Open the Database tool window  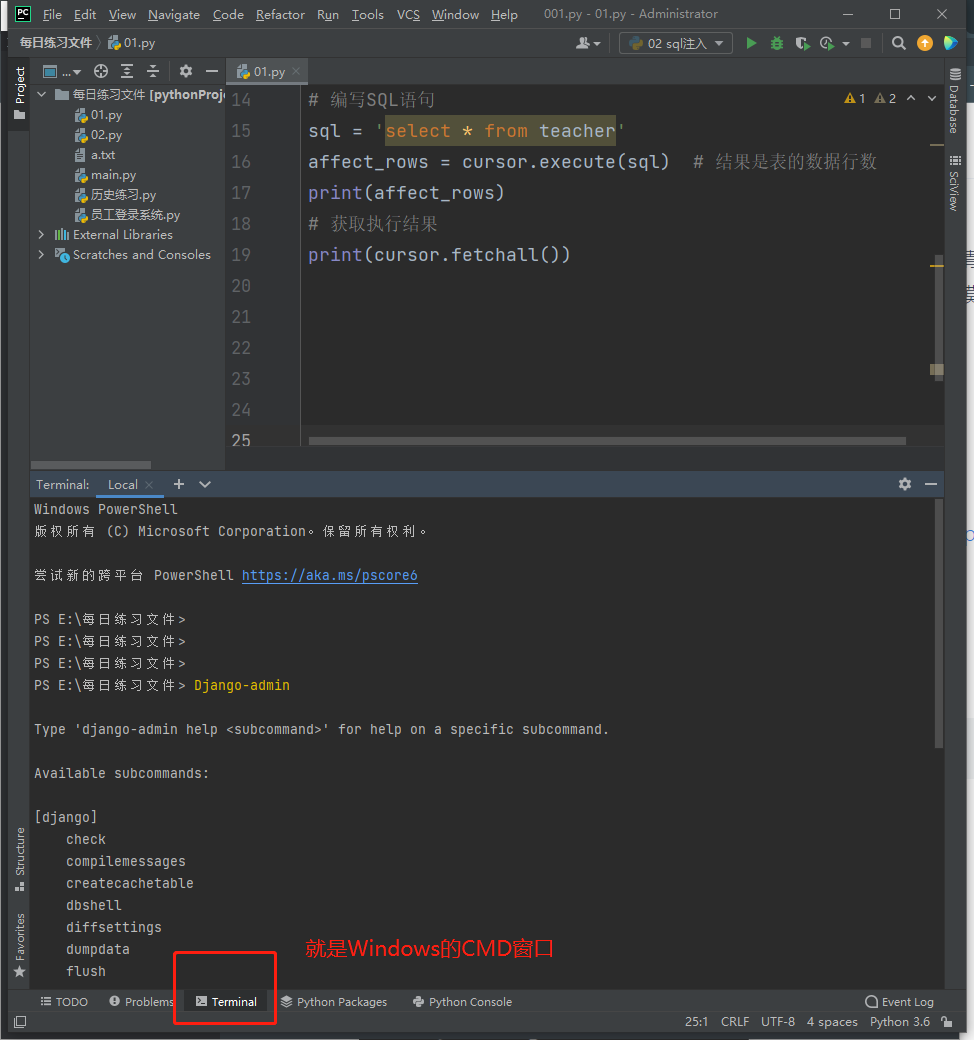[955, 101]
